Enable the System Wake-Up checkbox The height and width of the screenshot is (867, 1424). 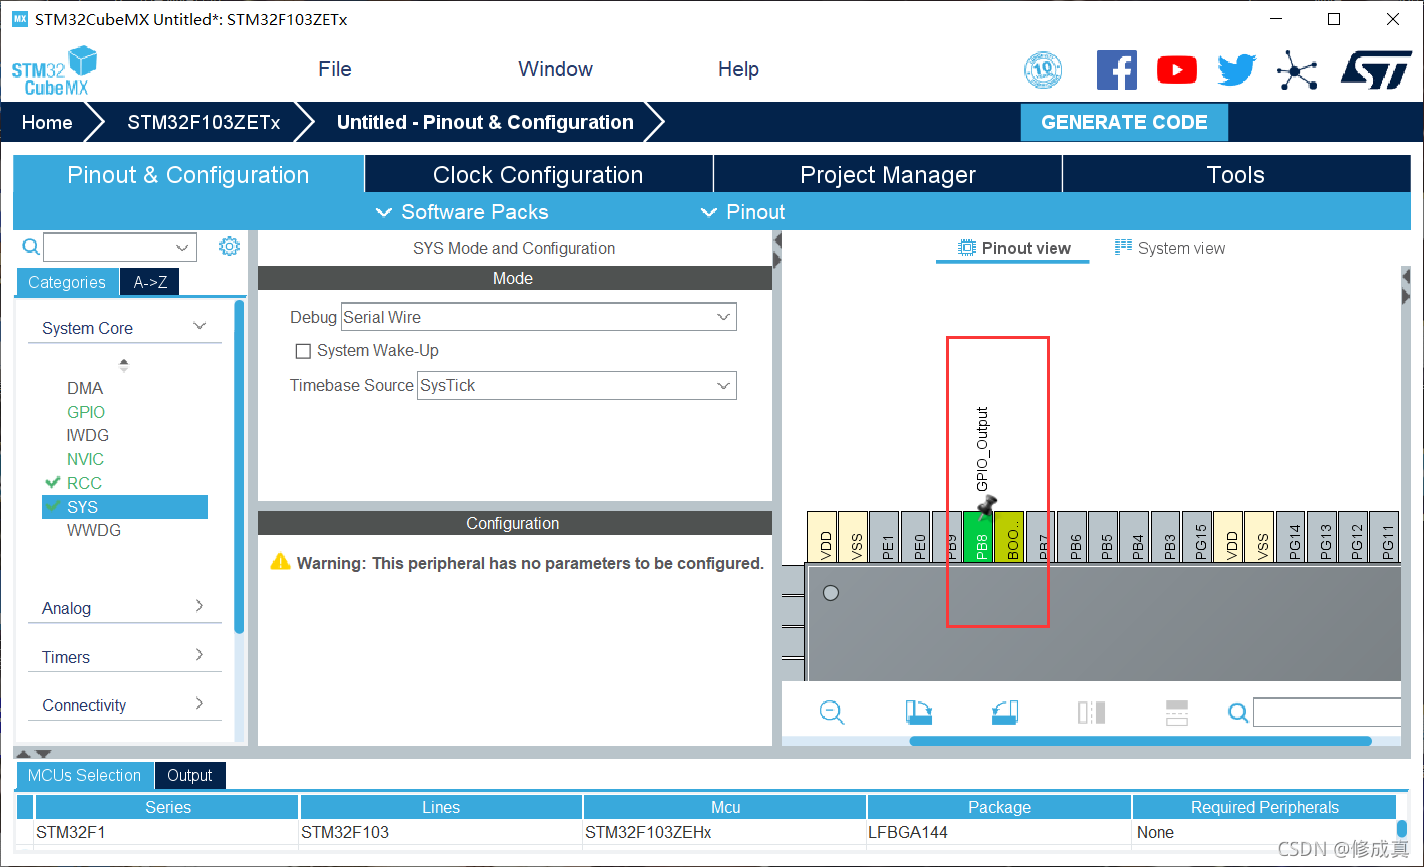pyautogui.click(x=303, y=351)
